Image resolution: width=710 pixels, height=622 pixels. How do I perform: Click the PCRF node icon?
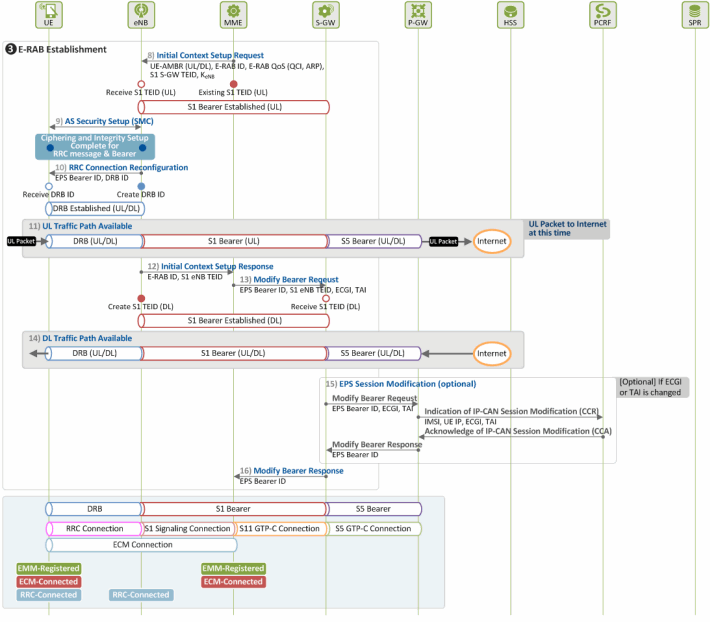[x=603, y=14]
